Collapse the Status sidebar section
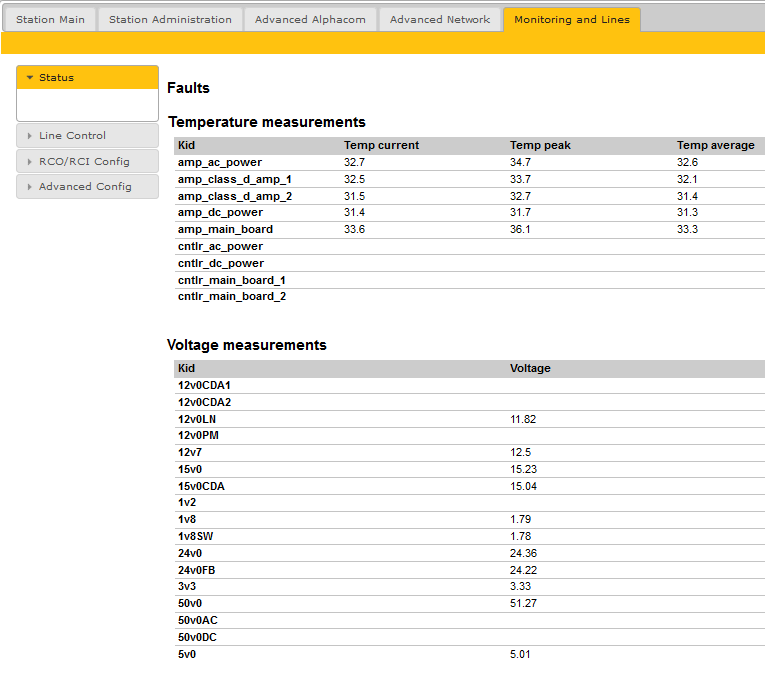765x683 pixels. (x=87, y=78)
